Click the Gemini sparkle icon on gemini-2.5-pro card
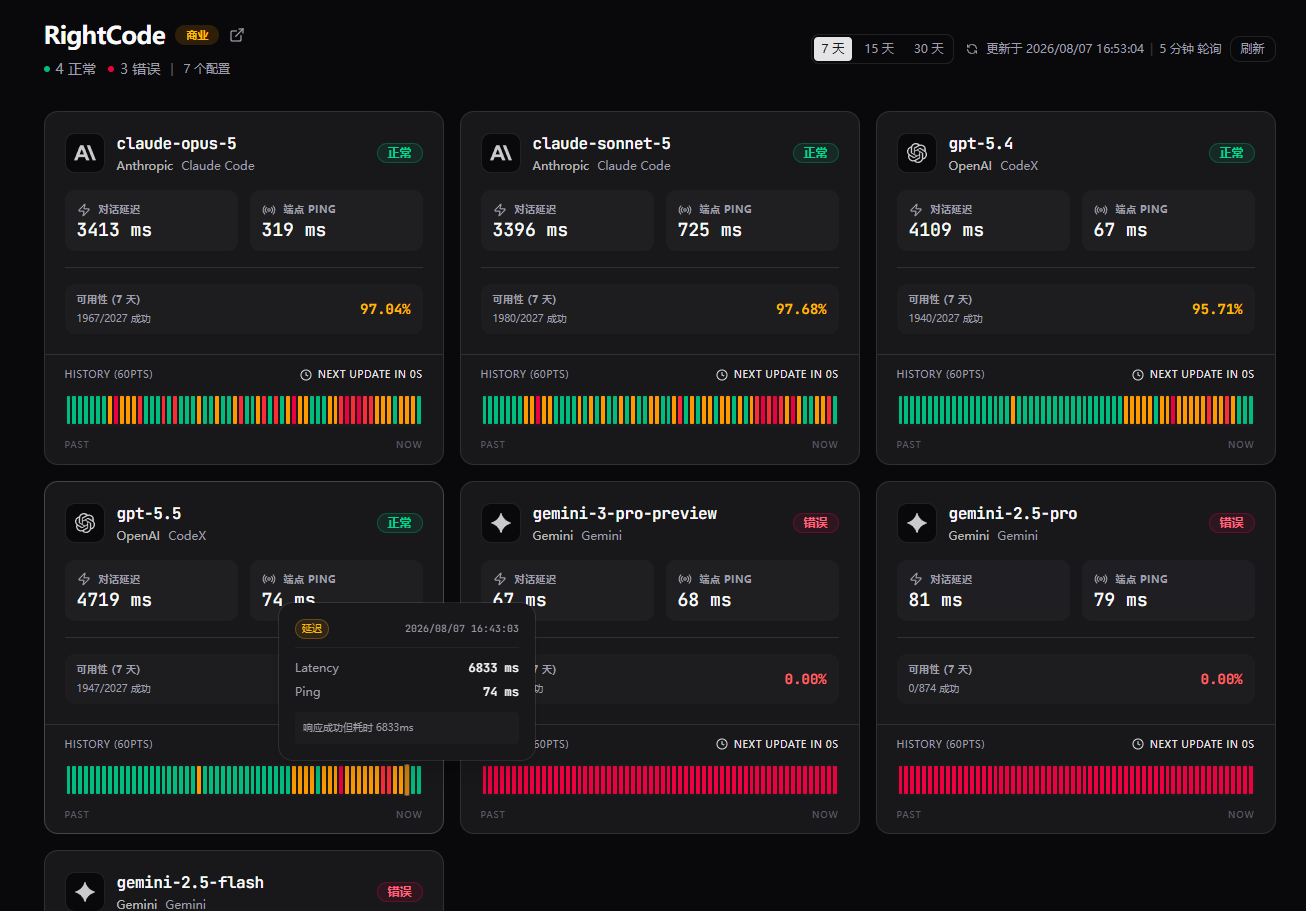The image size is (1306, 911). [917, 523]
